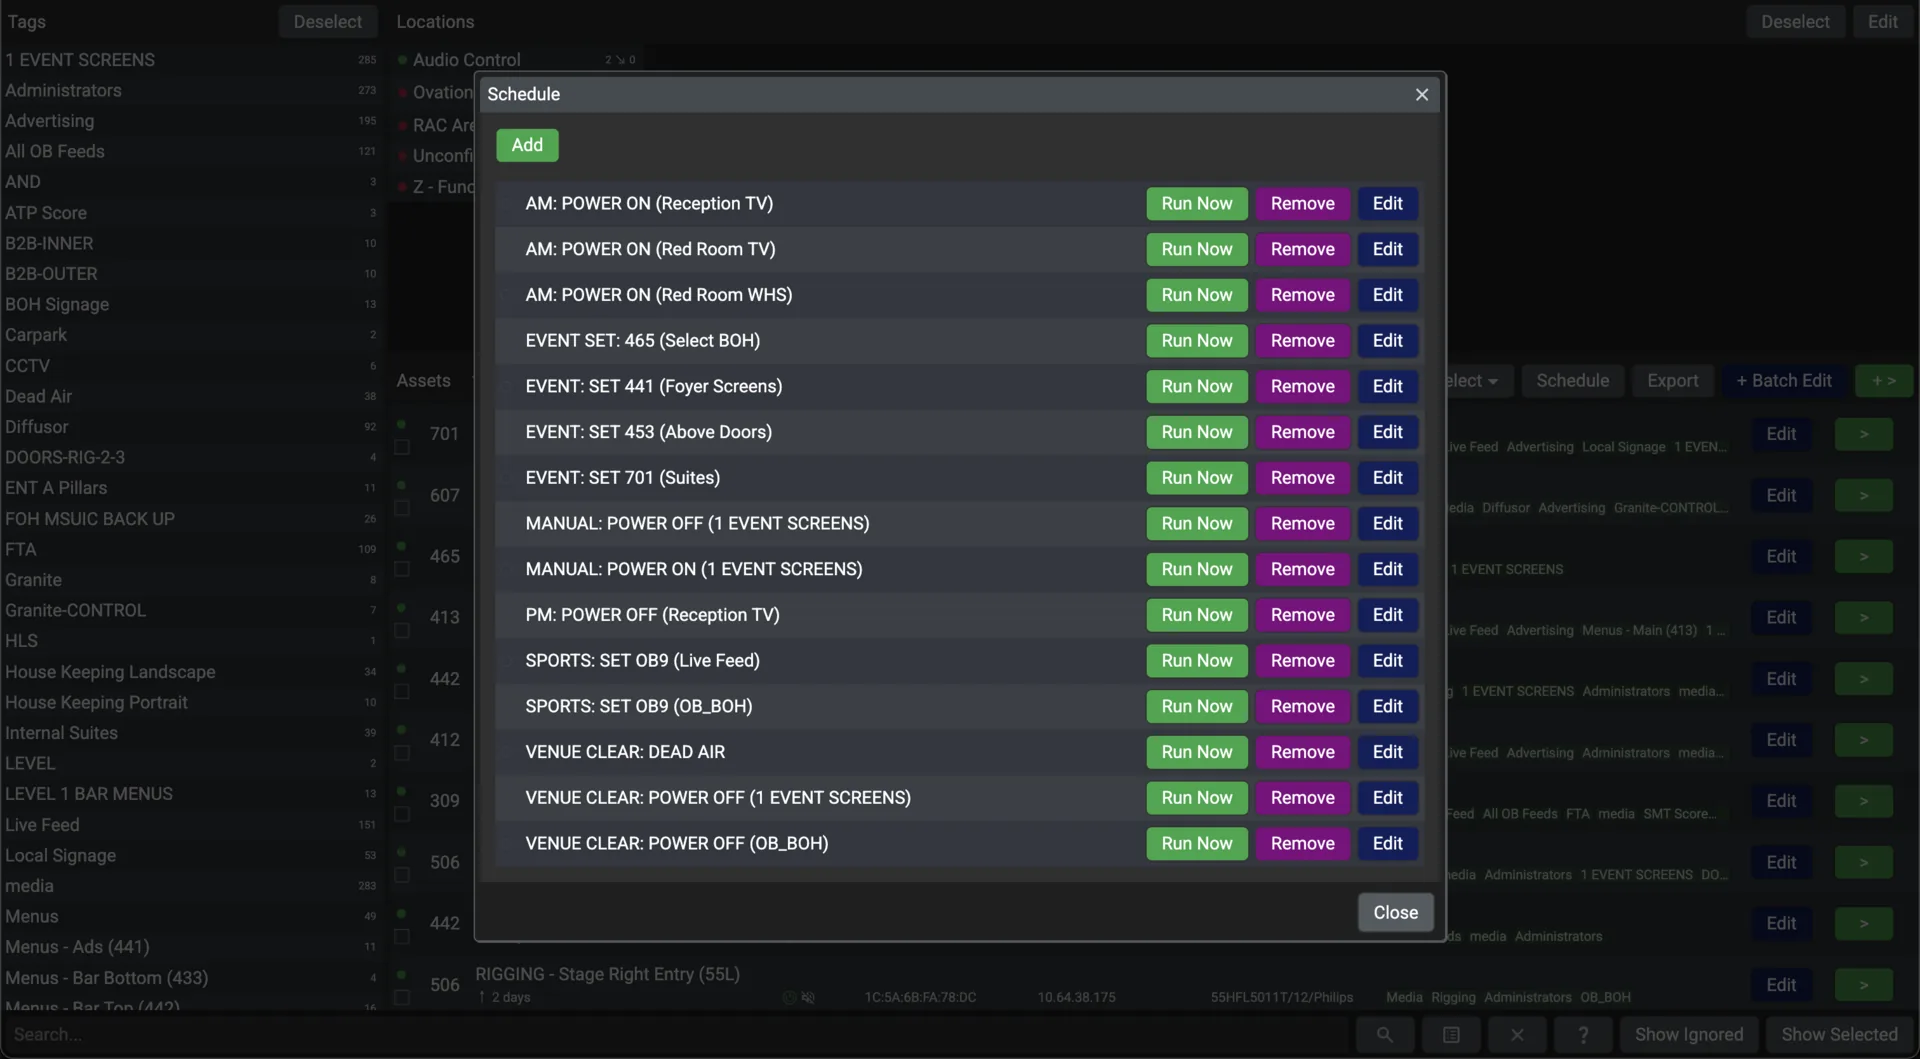This screenshot has height=1059, width=1920.
Task: Click the search magnifier icon in bottom bar
Action: (x=1384, y=1034)
